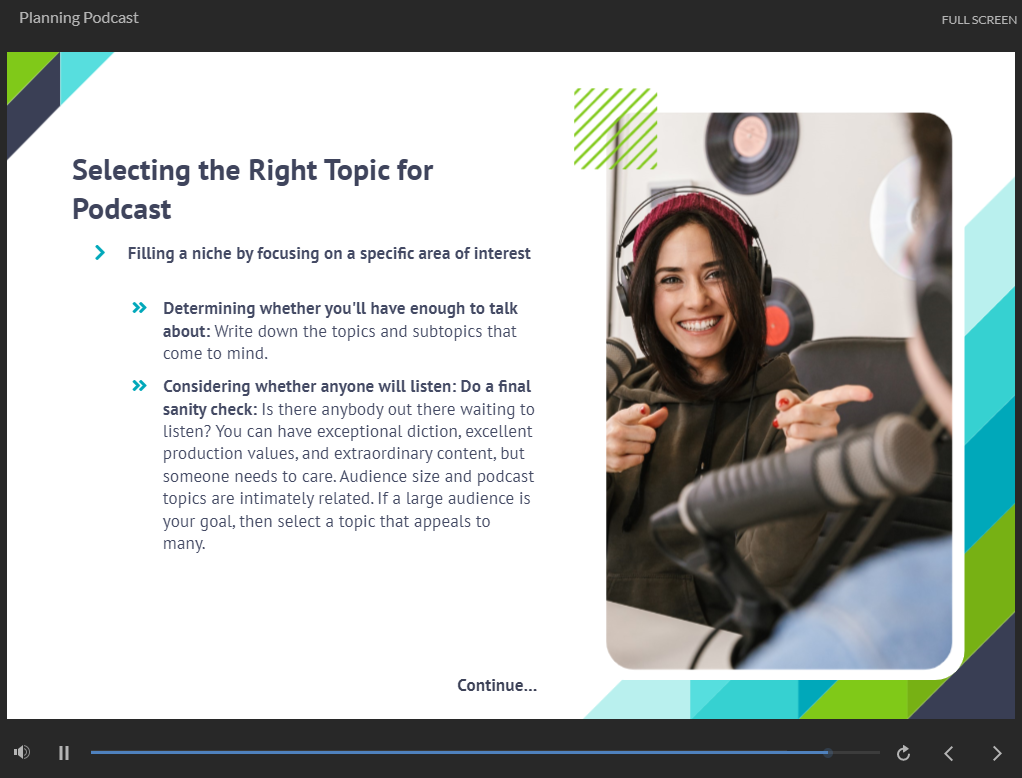Click the Continue... link
The width and height of the screenshot is (1022, 778).
497,685
